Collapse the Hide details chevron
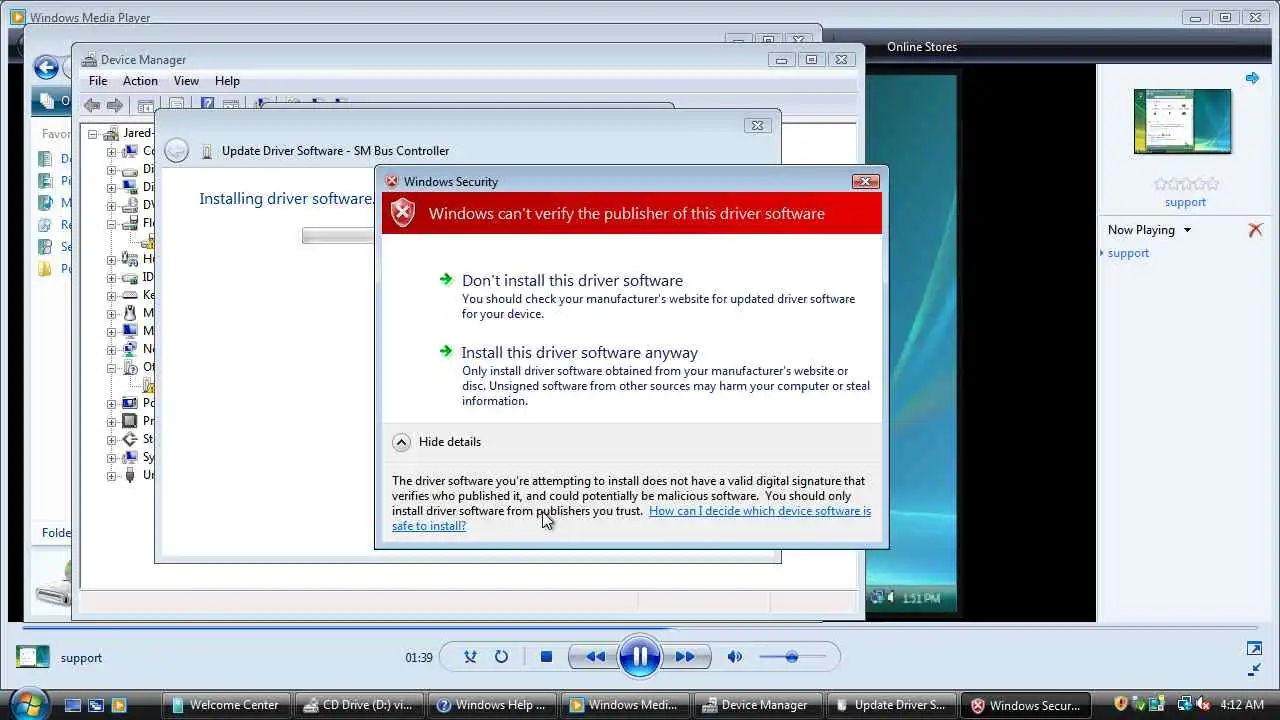 tap(401, 442)
